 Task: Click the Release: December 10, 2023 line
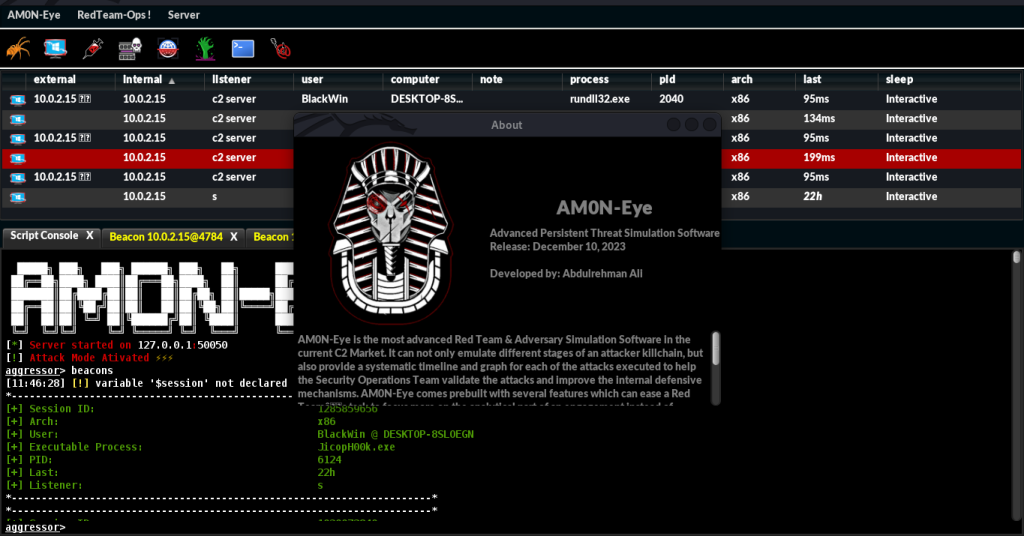(x=557, y=247)
